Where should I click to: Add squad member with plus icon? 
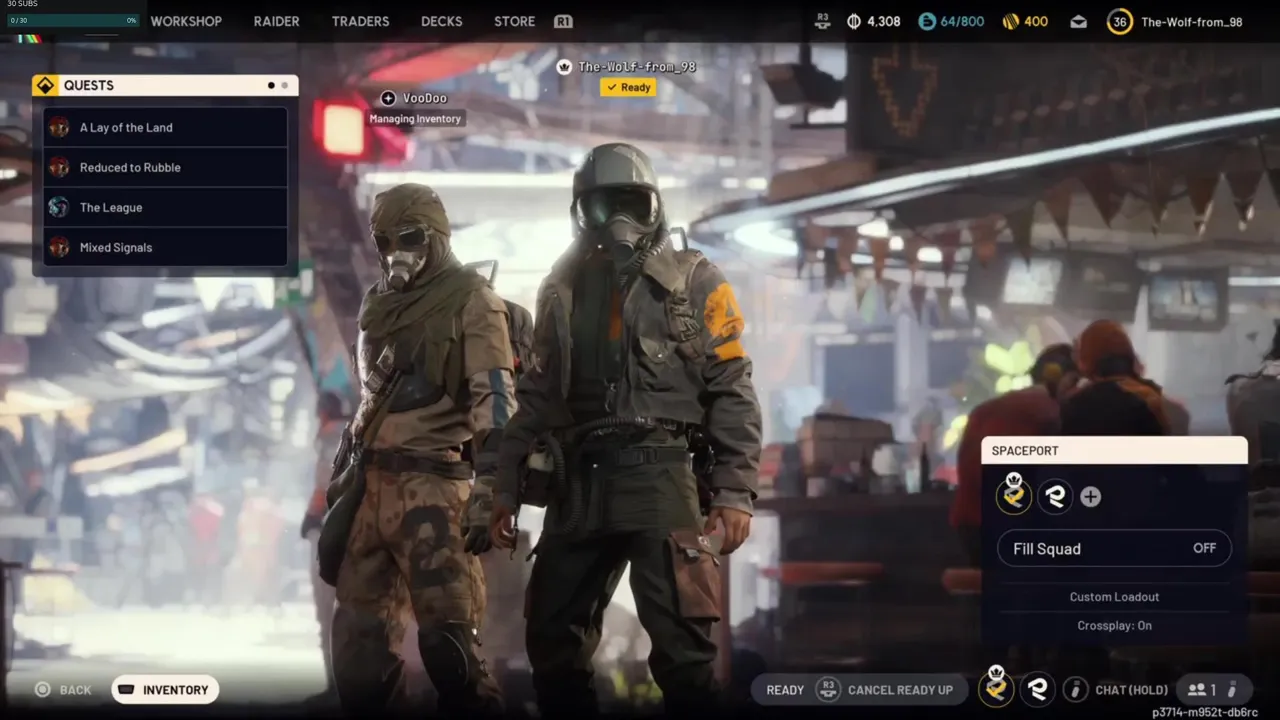(x=1091, y=496)
